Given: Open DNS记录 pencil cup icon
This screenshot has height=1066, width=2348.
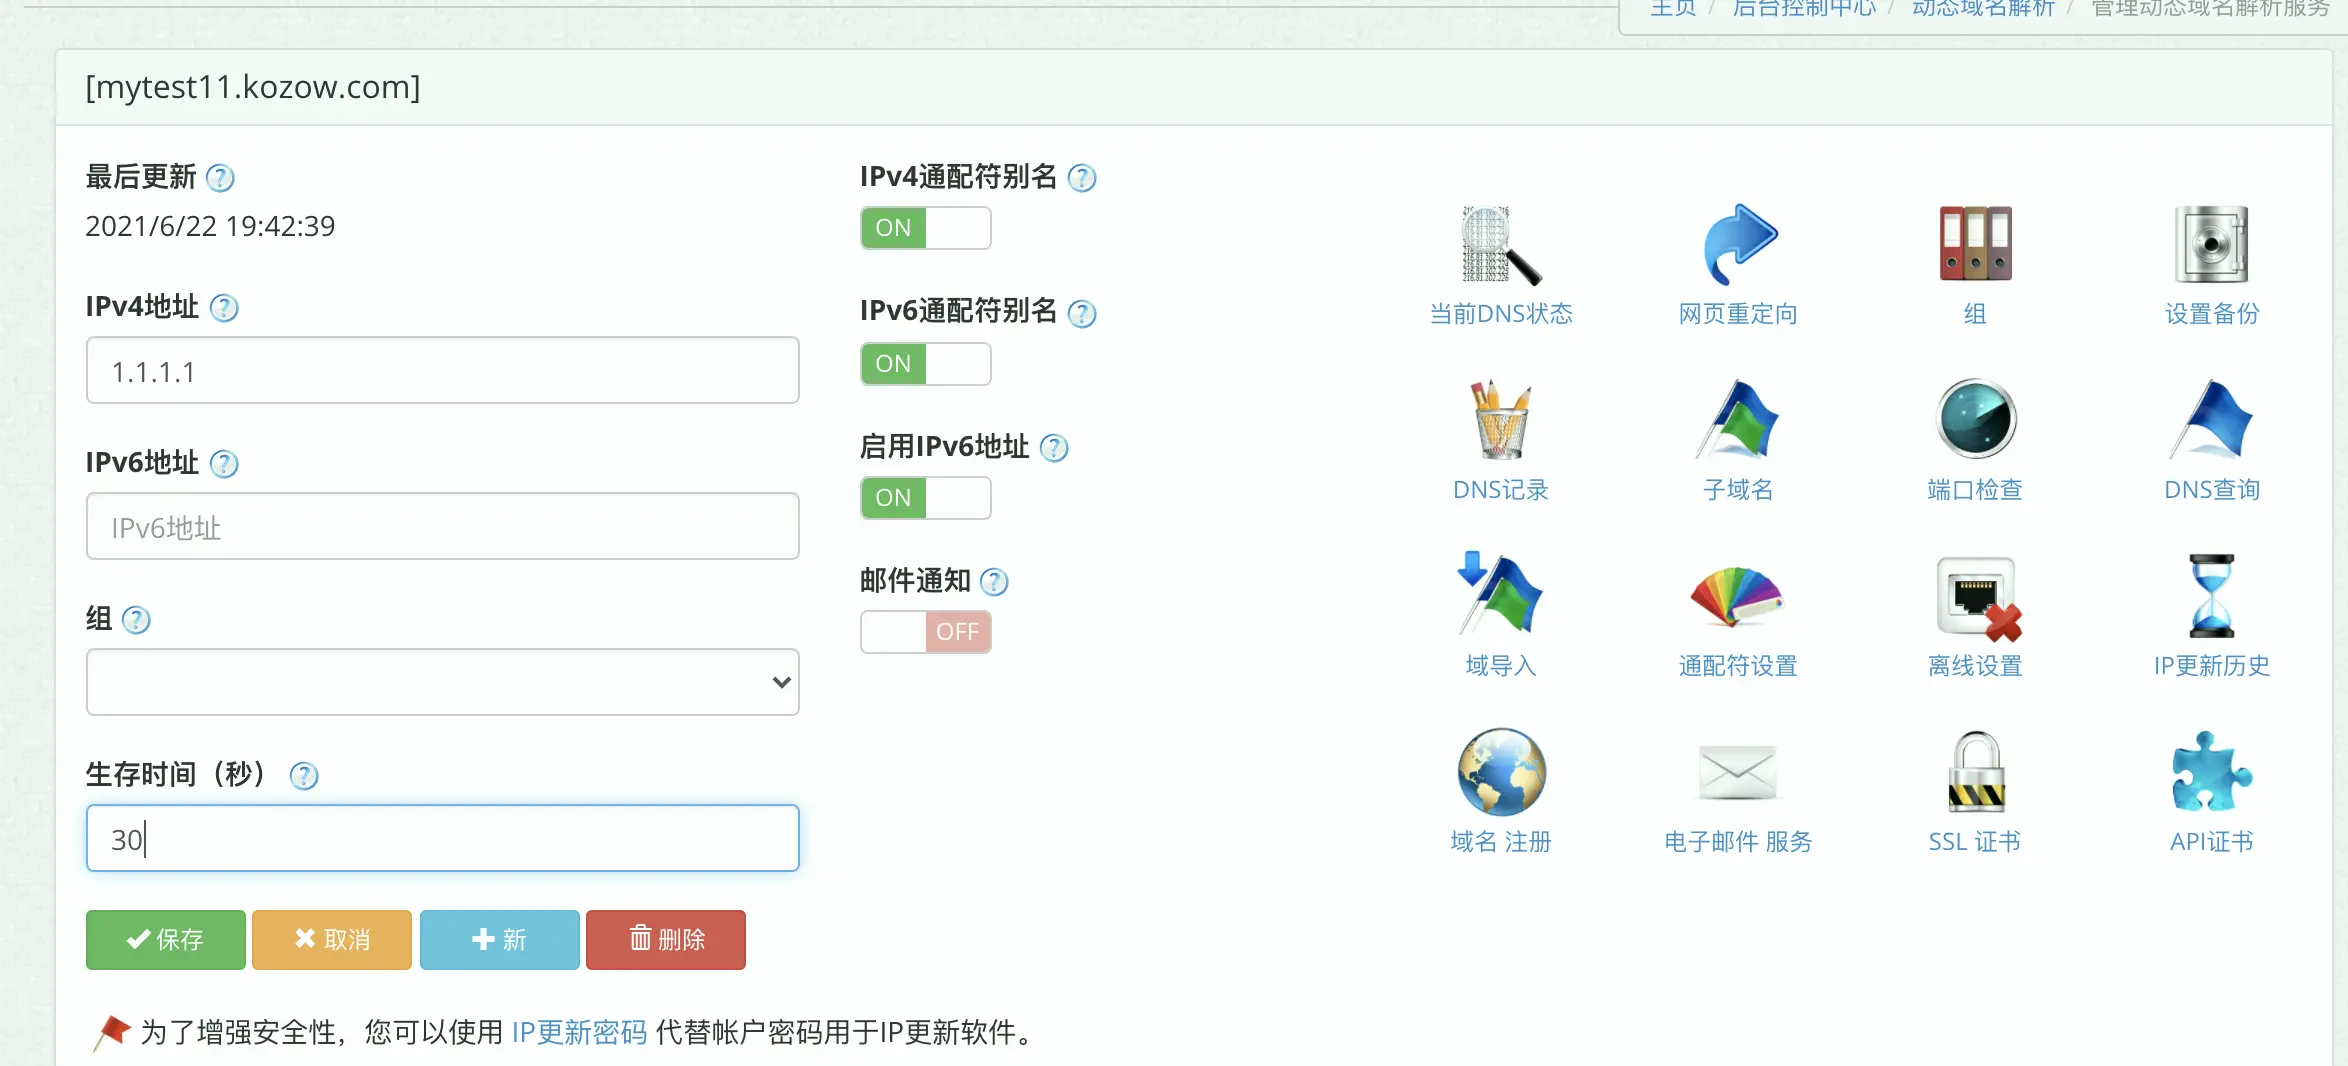Looking at the screenshot, I should [1500, 420].
